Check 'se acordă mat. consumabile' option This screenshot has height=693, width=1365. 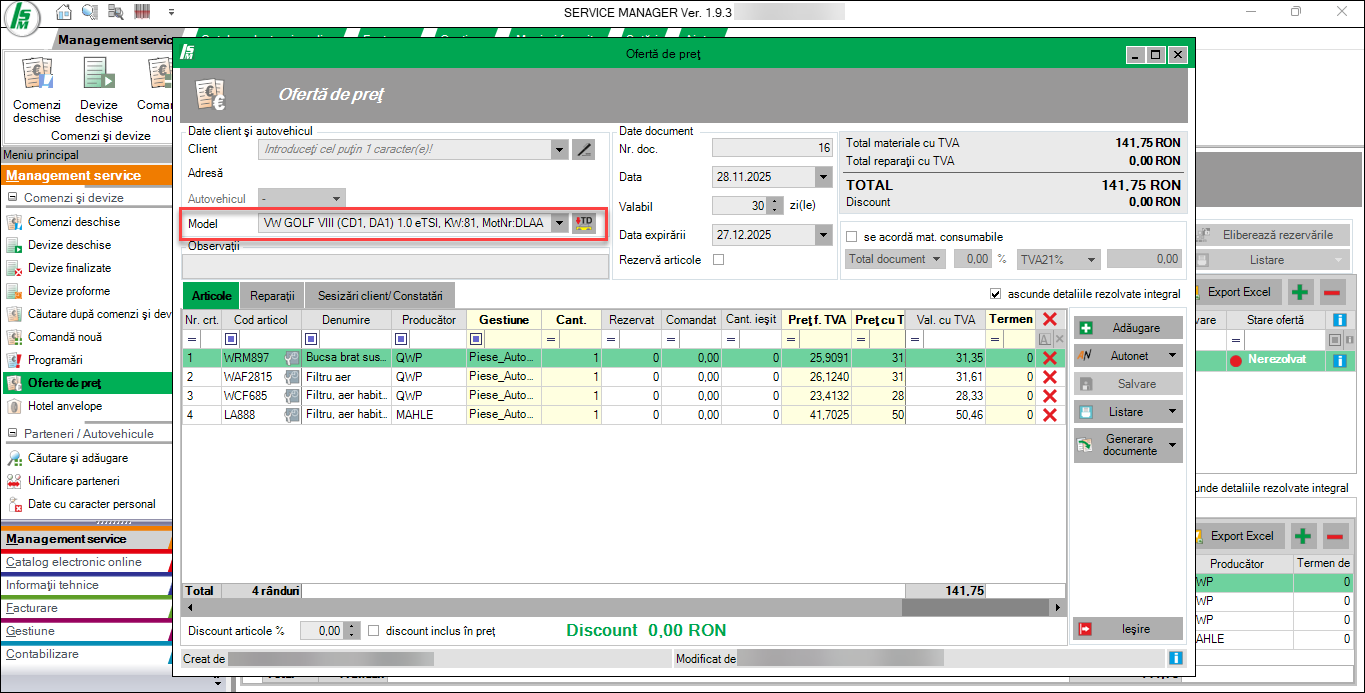coord(852,237)
